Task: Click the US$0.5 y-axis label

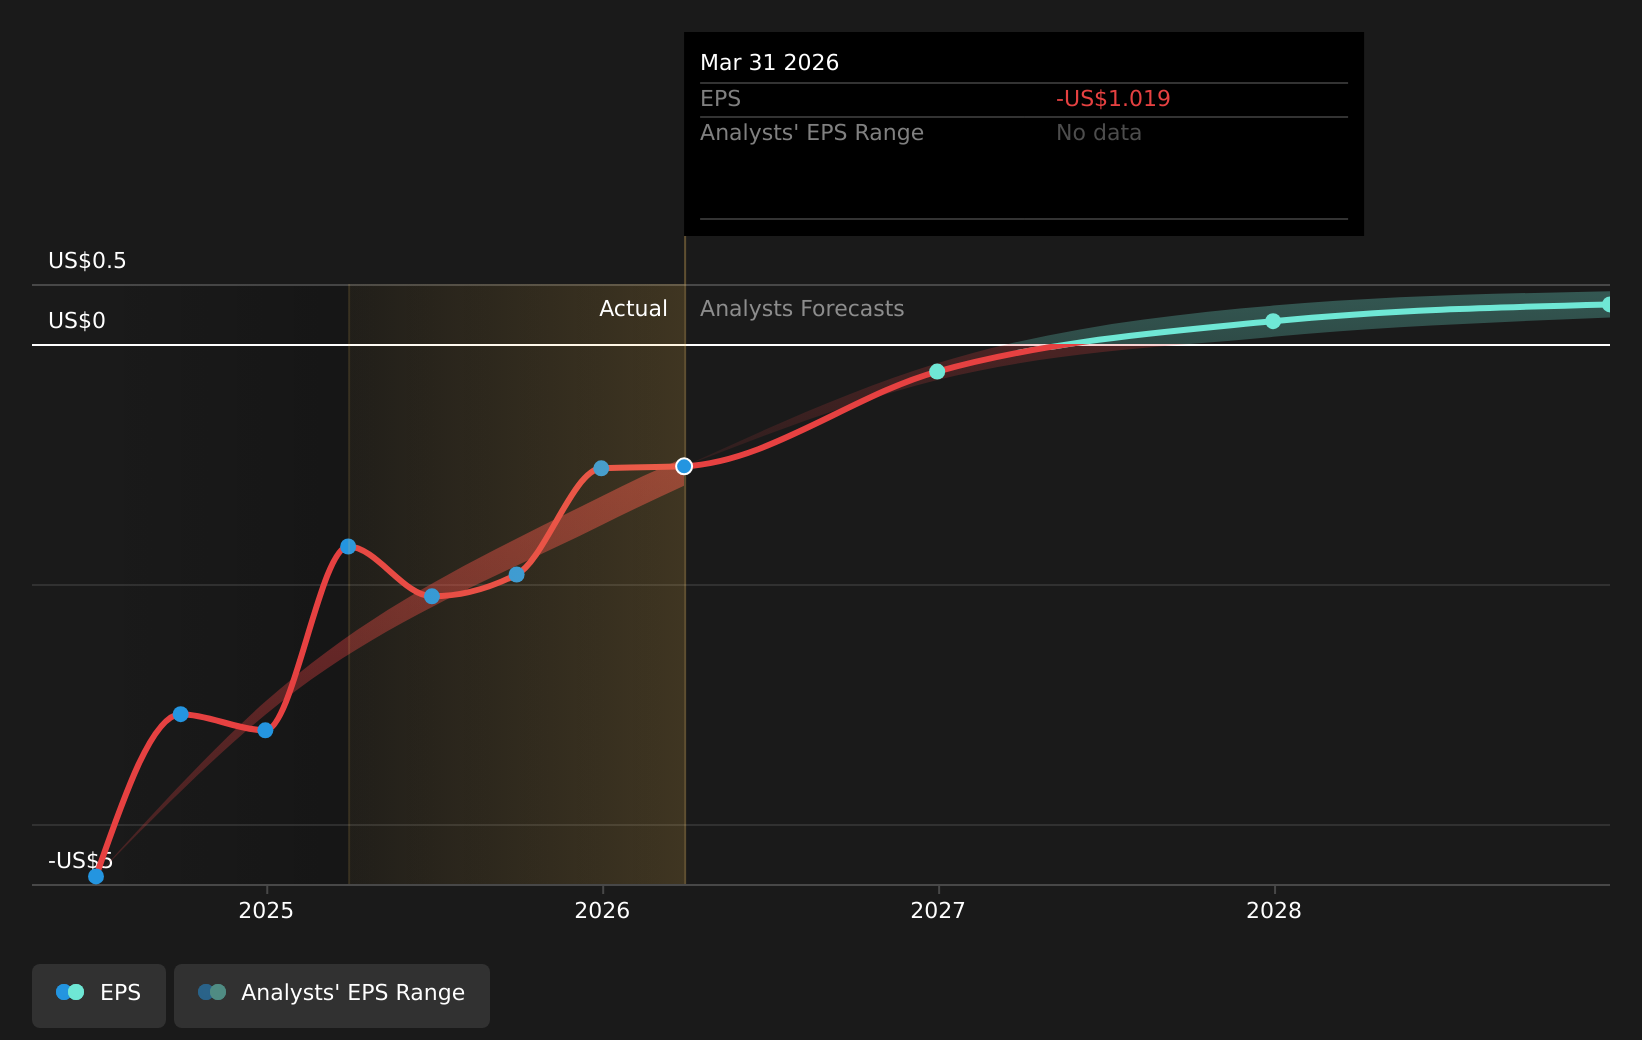Action: point(87,261)
